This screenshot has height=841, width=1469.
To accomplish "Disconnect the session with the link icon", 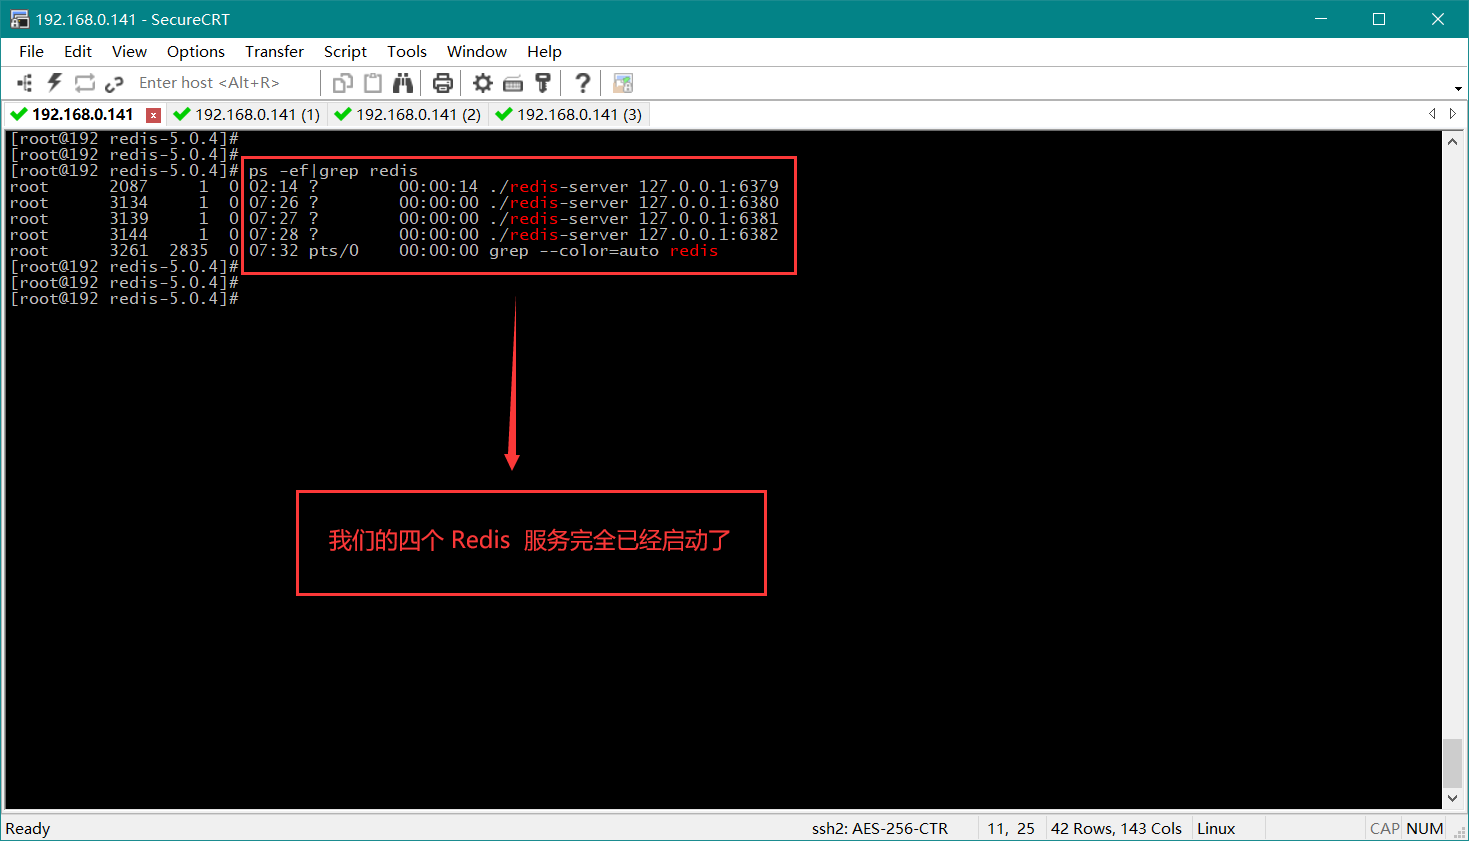I will tap(112, 83).
